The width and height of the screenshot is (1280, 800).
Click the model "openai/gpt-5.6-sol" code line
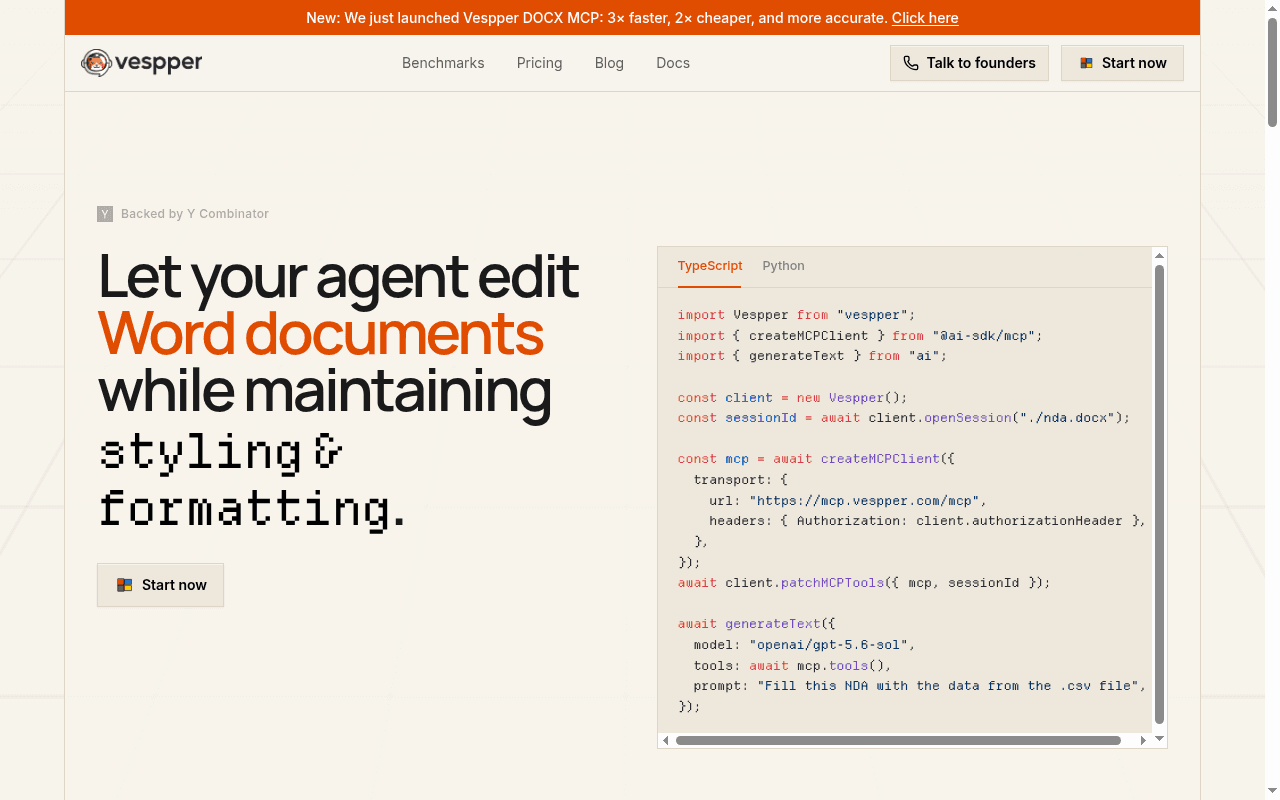pyautogui.click(x=804, y=645)
